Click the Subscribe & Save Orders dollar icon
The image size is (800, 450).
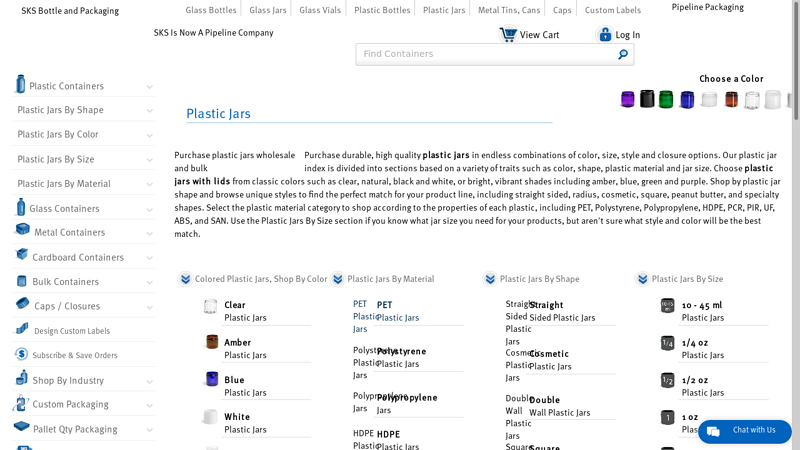pyautogui.click(x=21, y=354)
